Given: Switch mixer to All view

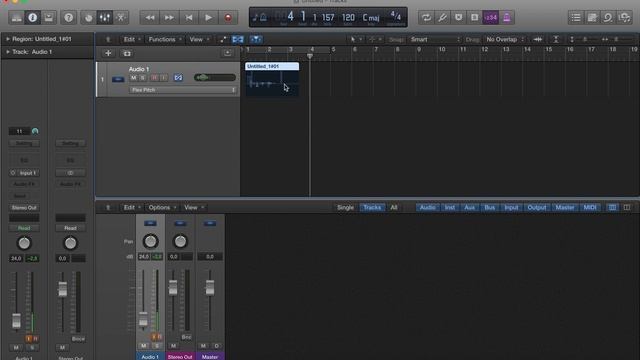Looking at the screenshot, I should [x=394, y=207].
